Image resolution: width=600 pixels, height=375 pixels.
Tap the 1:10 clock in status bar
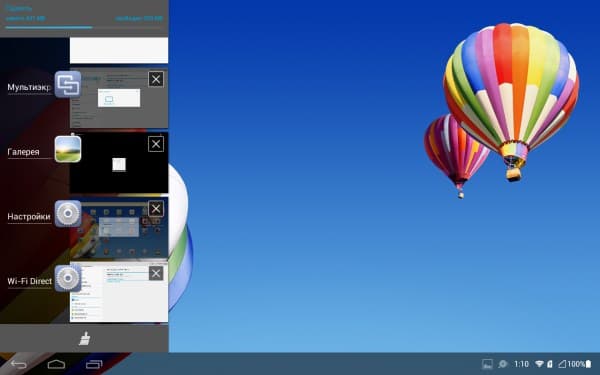pos(521,364)
